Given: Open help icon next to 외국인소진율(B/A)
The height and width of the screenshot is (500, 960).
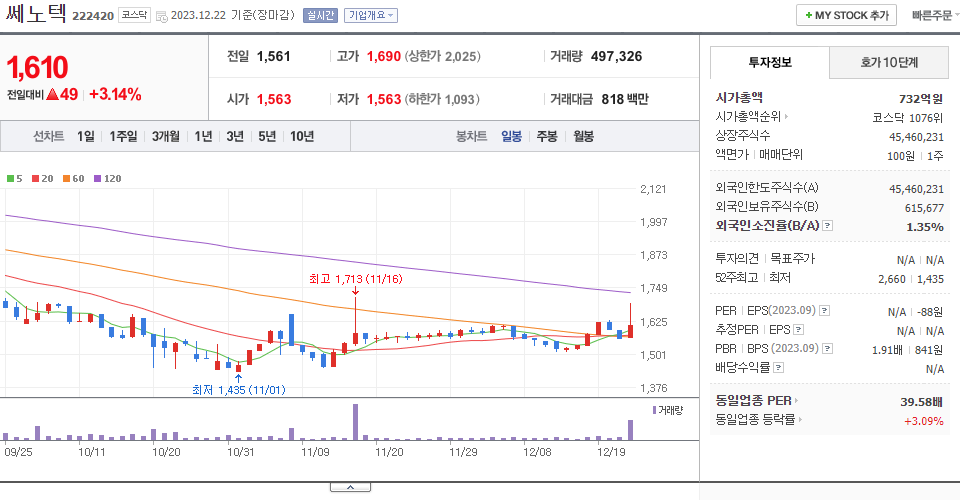Looking at the screenshot, I should click(x=827, y=226).
